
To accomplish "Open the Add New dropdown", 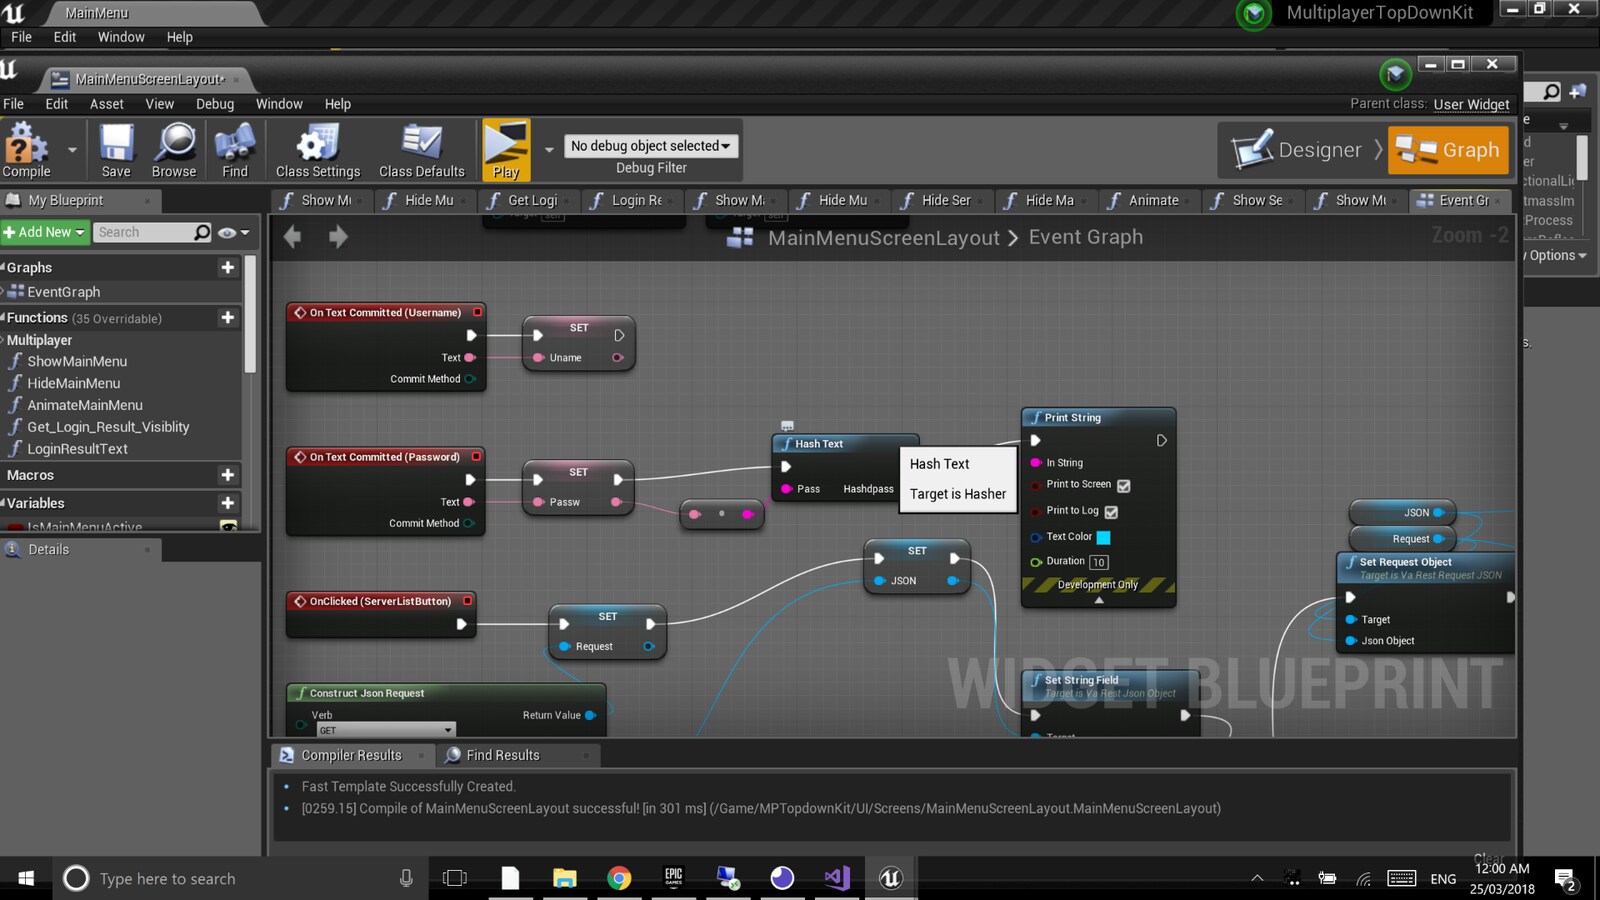I will click(45, 232).
